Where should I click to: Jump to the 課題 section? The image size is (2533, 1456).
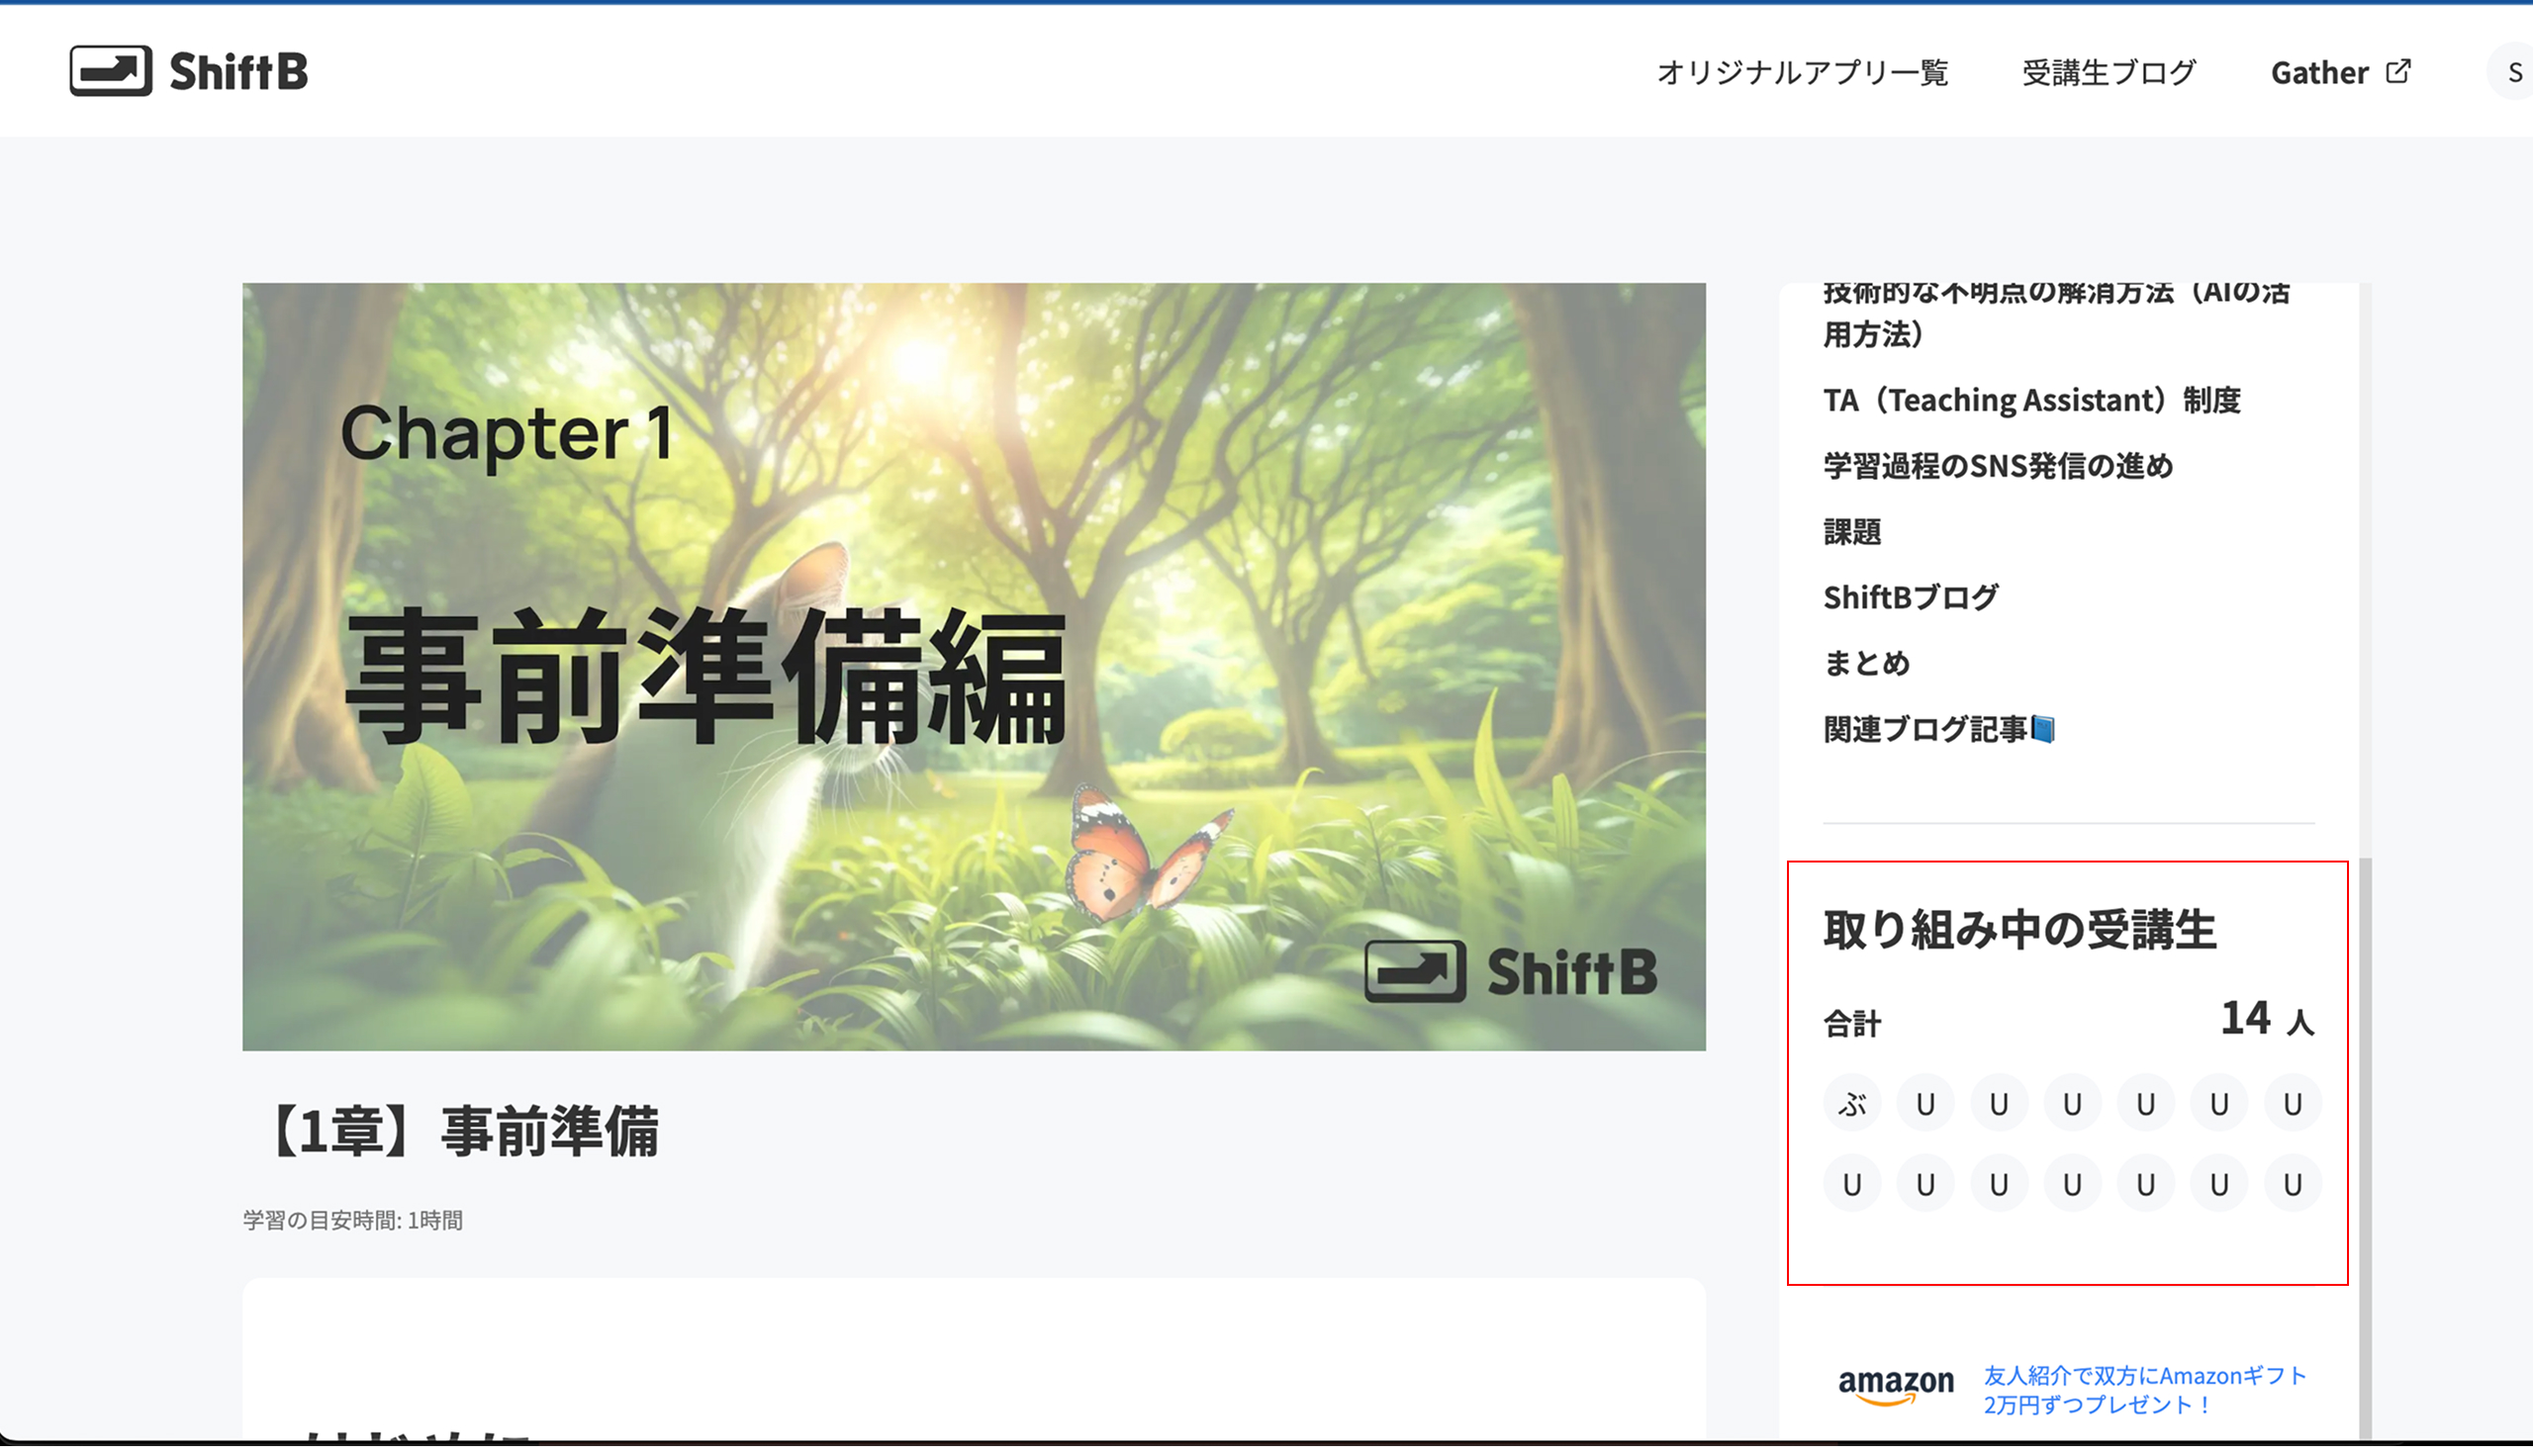pyautogui.click(x=1852, y=532)
